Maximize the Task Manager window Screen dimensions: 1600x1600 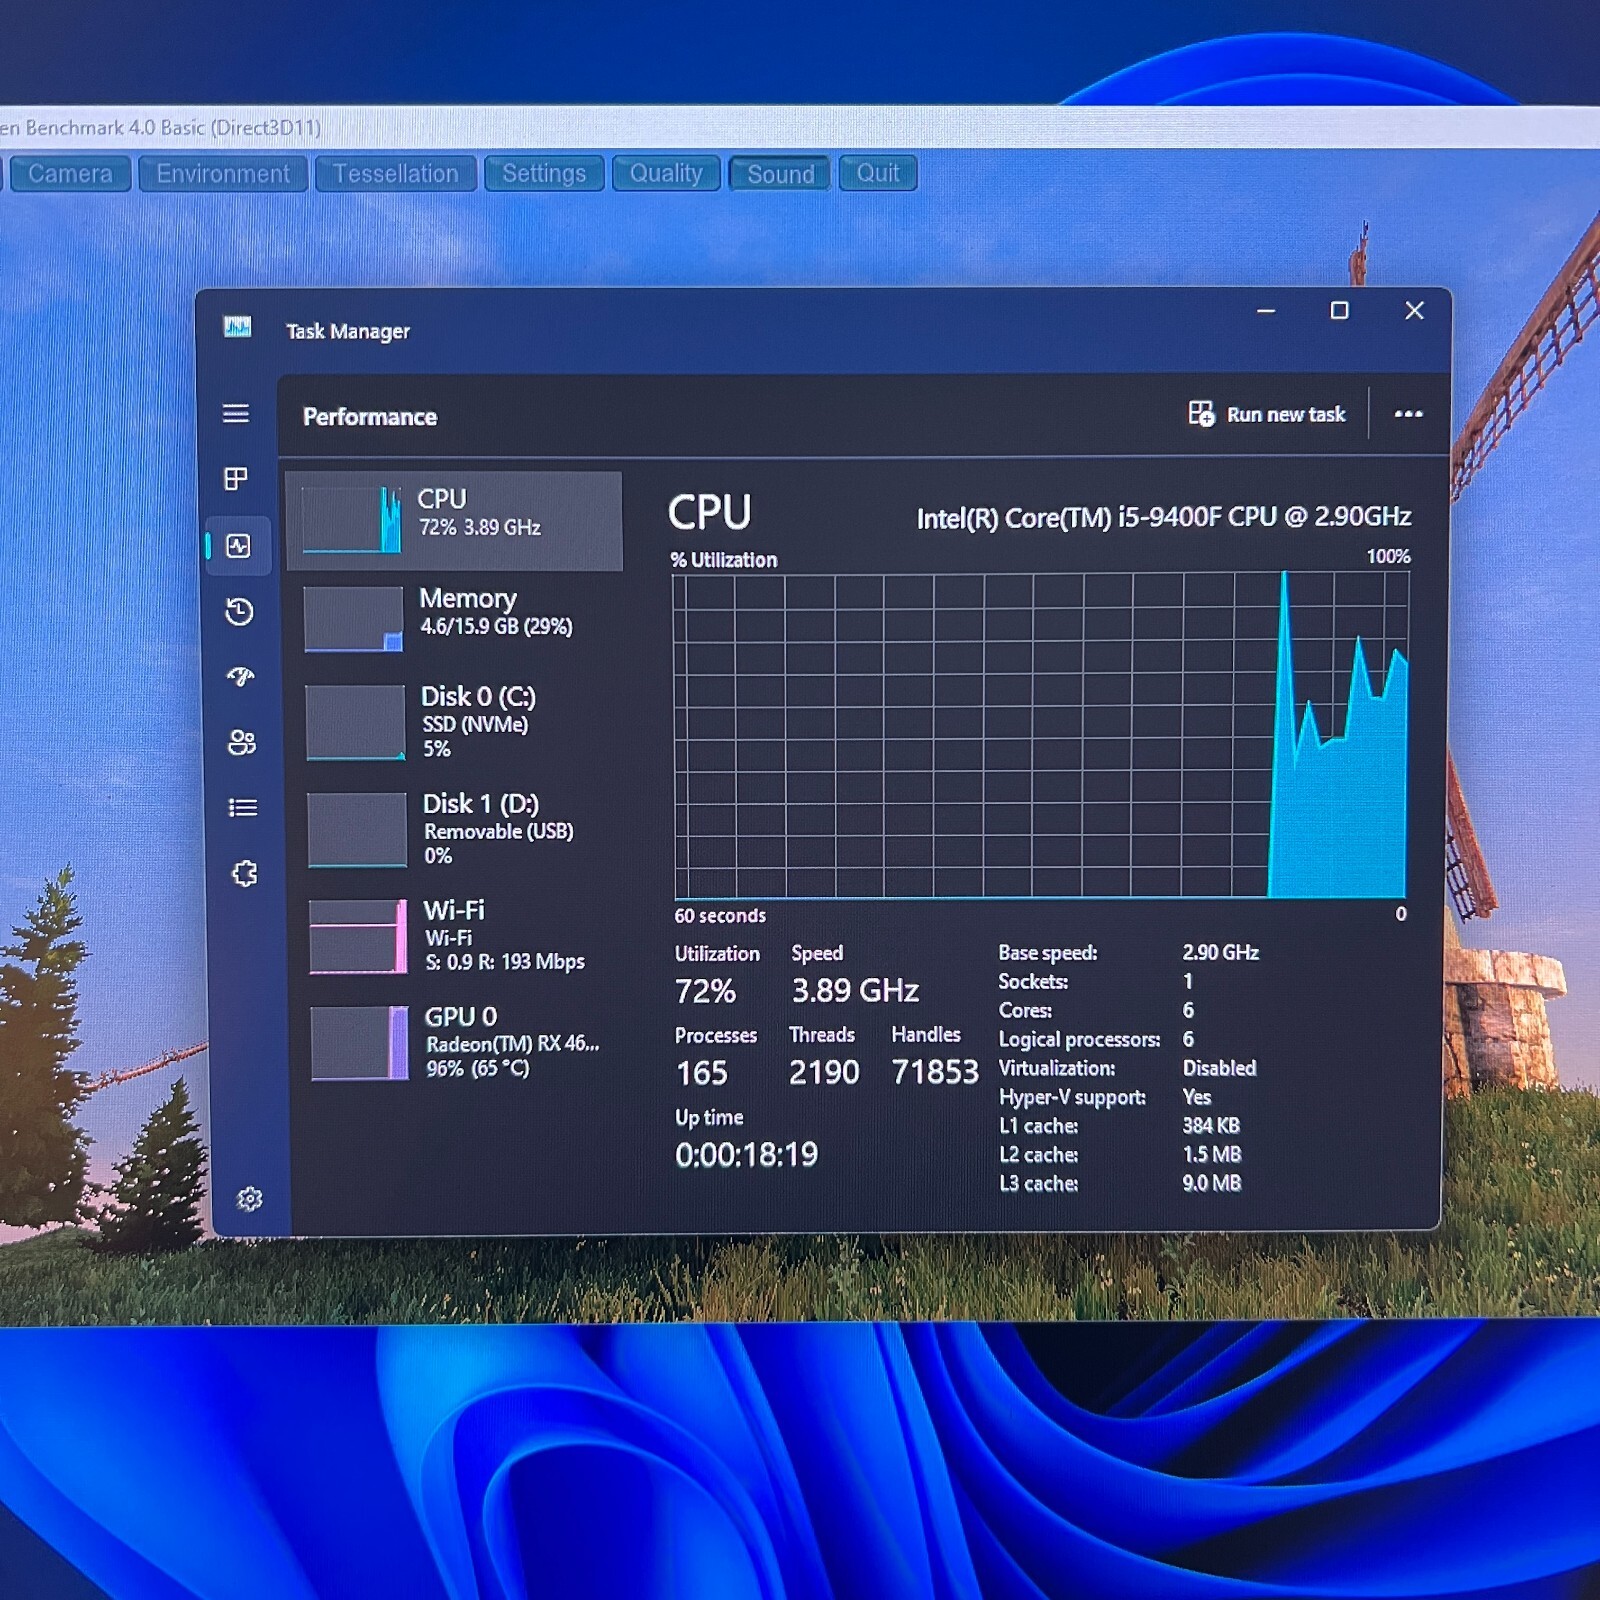pyautogui.click(x=1339, y=311)
